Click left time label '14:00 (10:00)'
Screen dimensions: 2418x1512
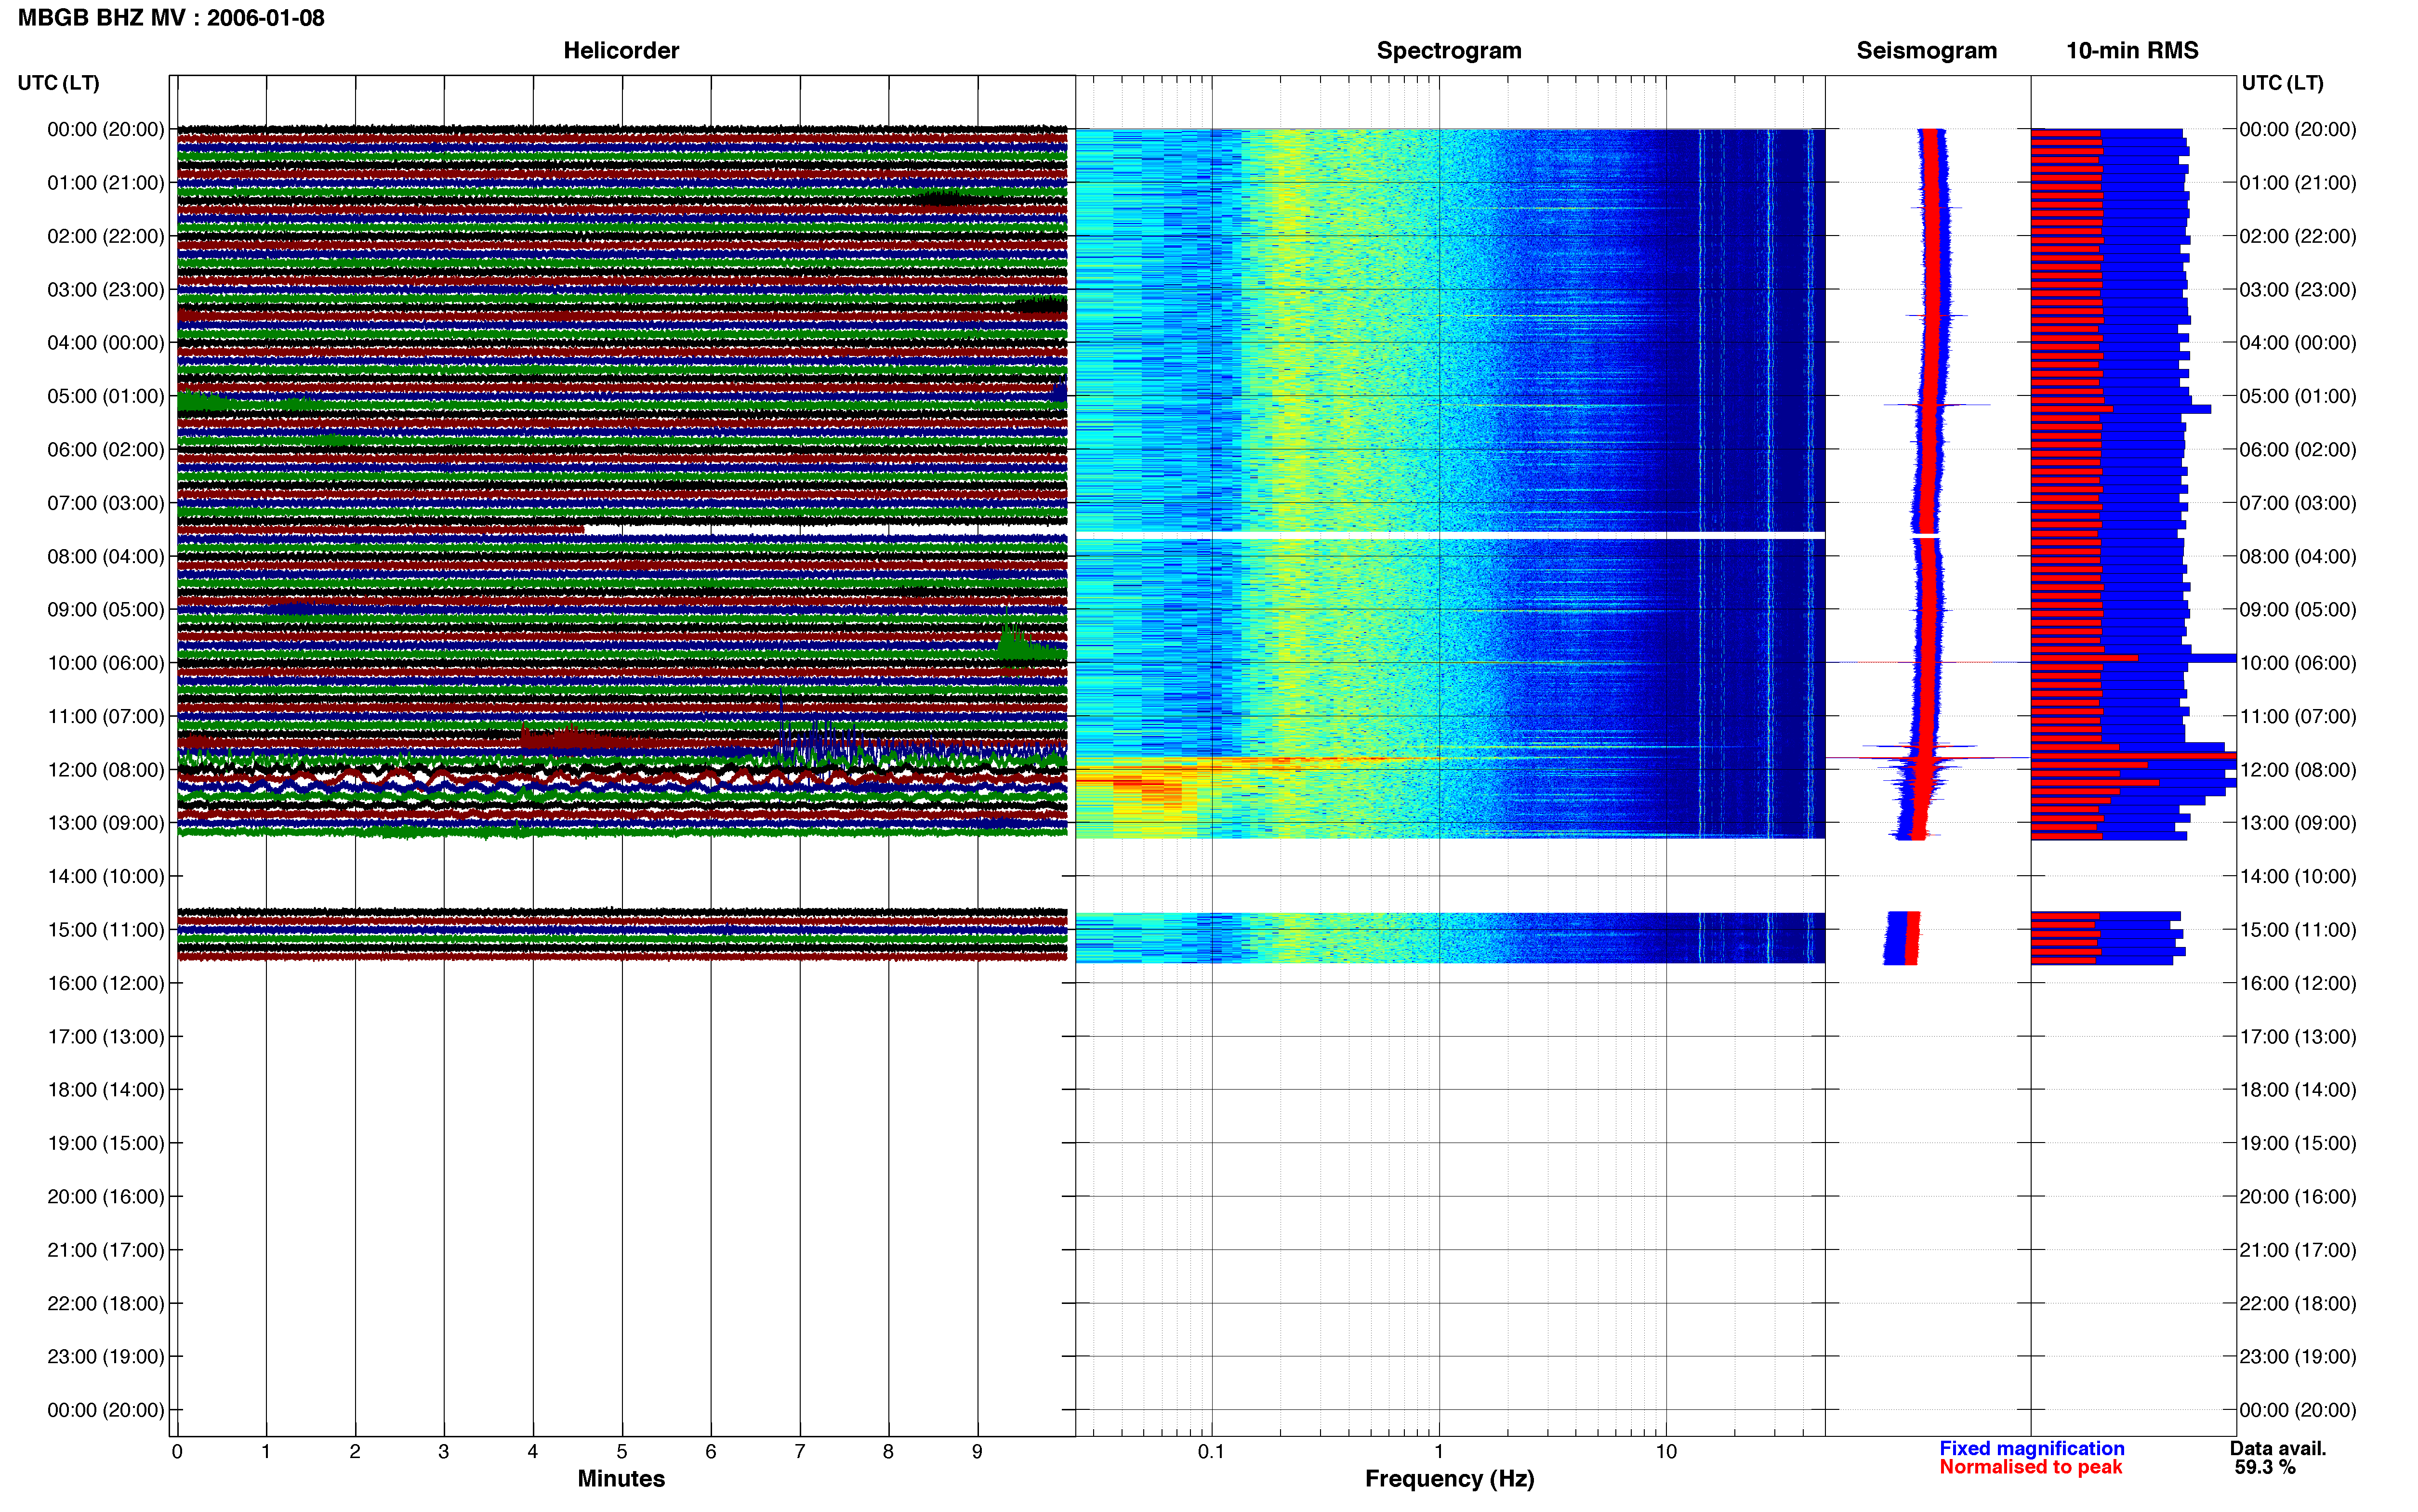pyautogui.click(x=105, y=877)
